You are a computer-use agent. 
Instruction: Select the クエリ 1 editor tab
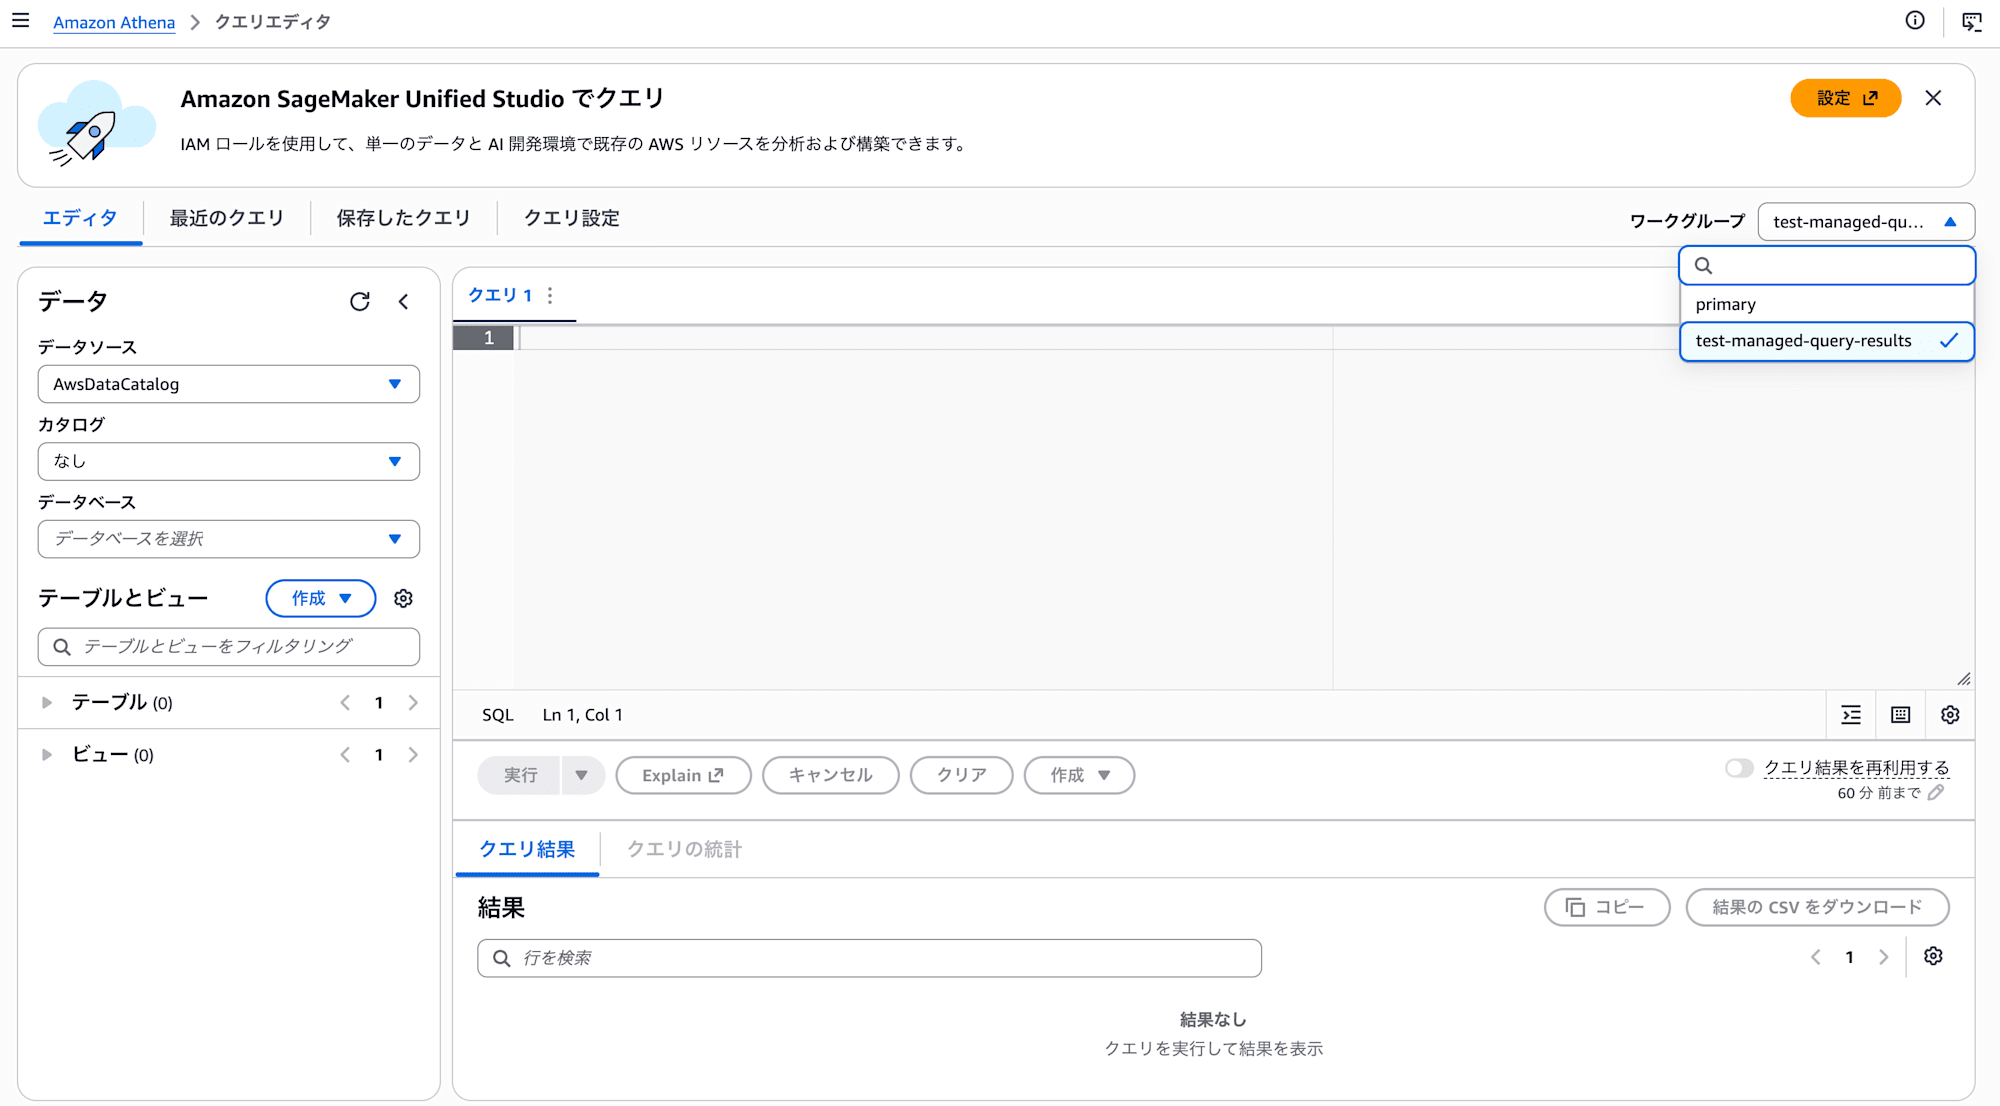click(500, 295)
